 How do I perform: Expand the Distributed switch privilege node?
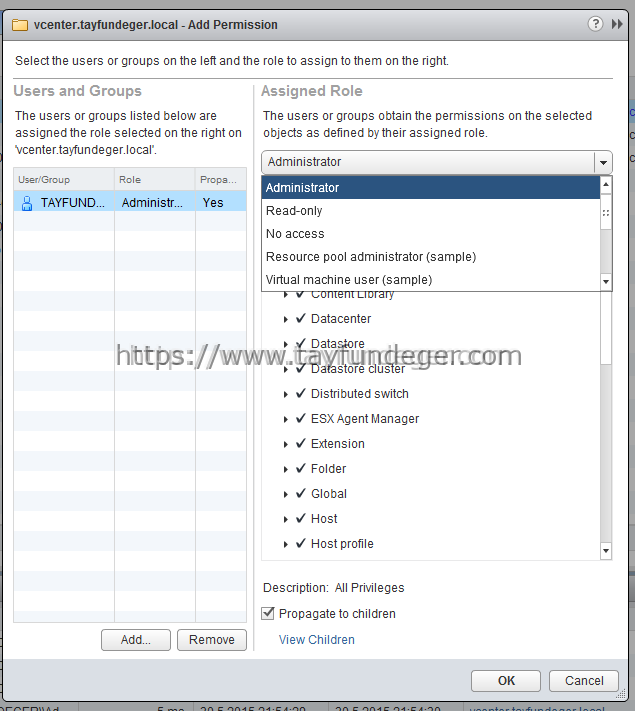[285, 394]
